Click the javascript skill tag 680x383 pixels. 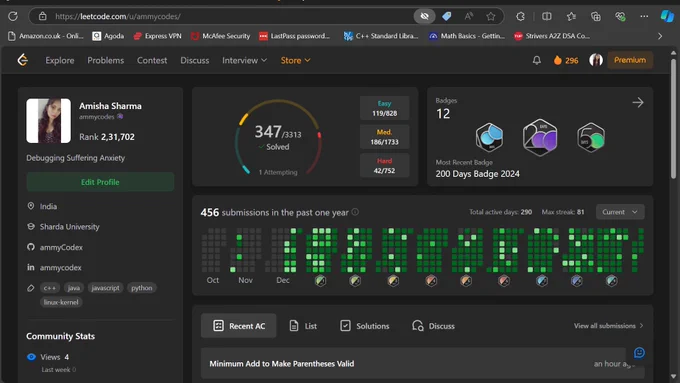click(x=105, y=288)
